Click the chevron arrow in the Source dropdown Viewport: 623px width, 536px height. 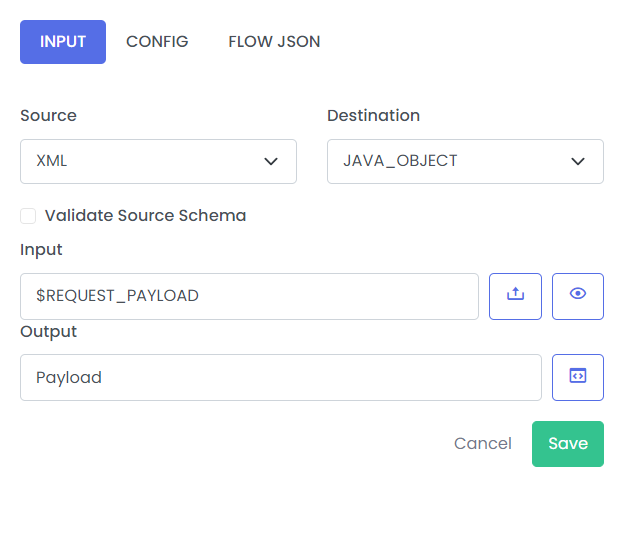point(270,162)
